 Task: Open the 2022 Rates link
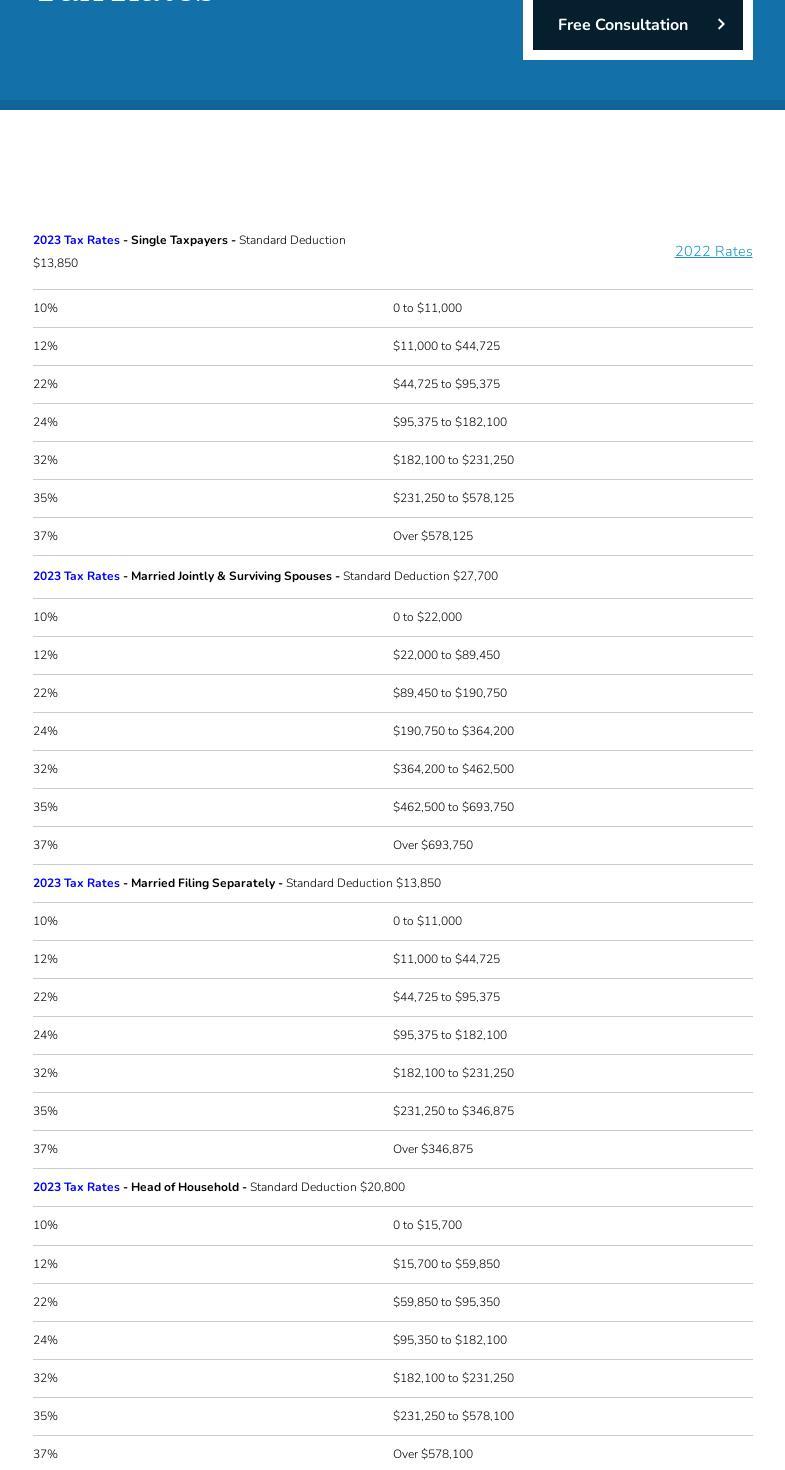[x=713, y=251]
